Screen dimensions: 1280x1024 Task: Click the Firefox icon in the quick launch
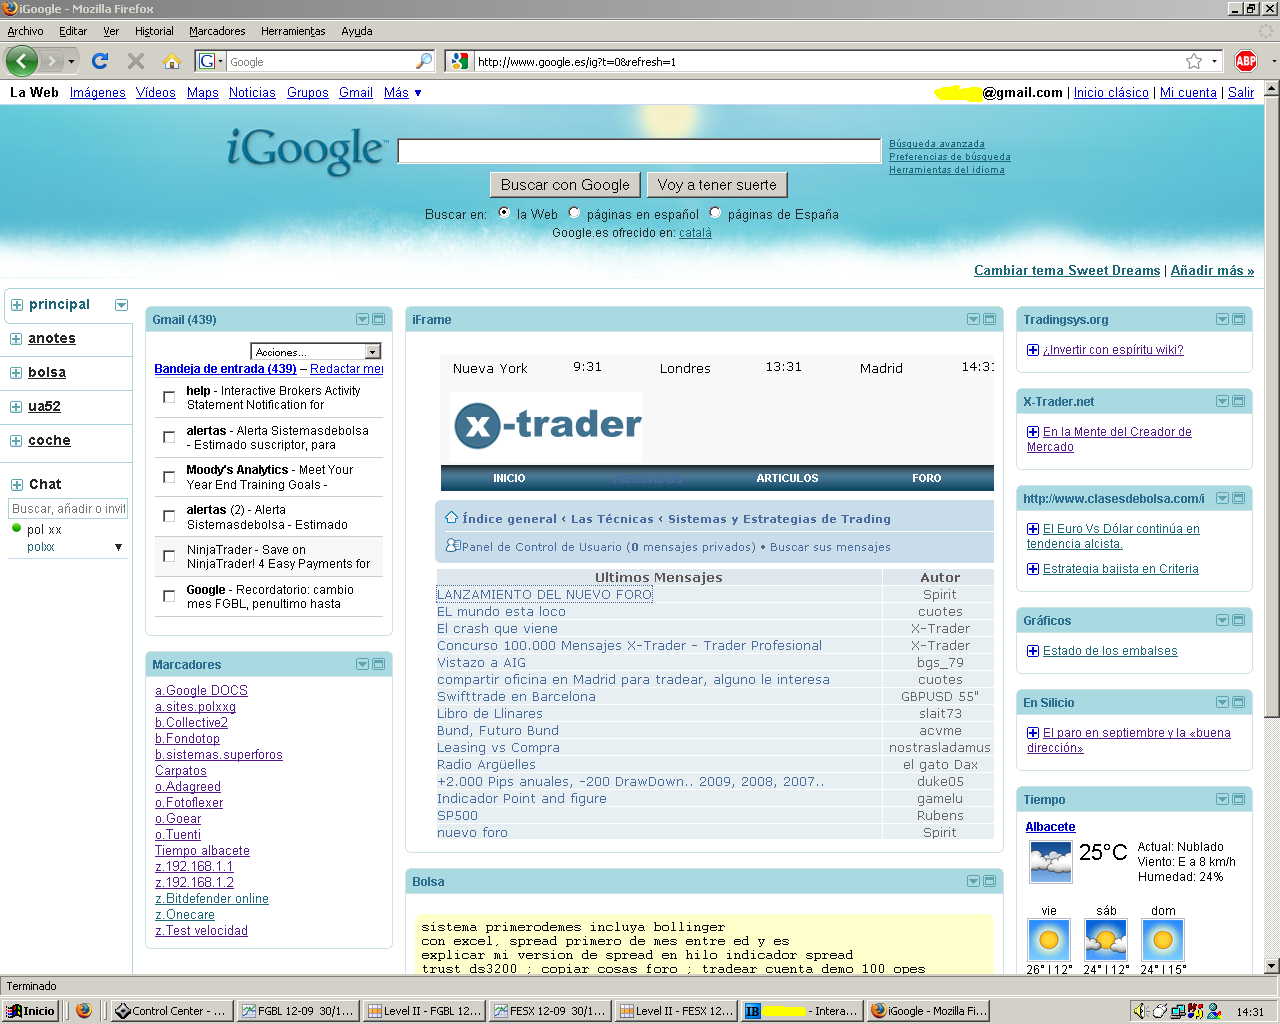tap(84, 1011)
